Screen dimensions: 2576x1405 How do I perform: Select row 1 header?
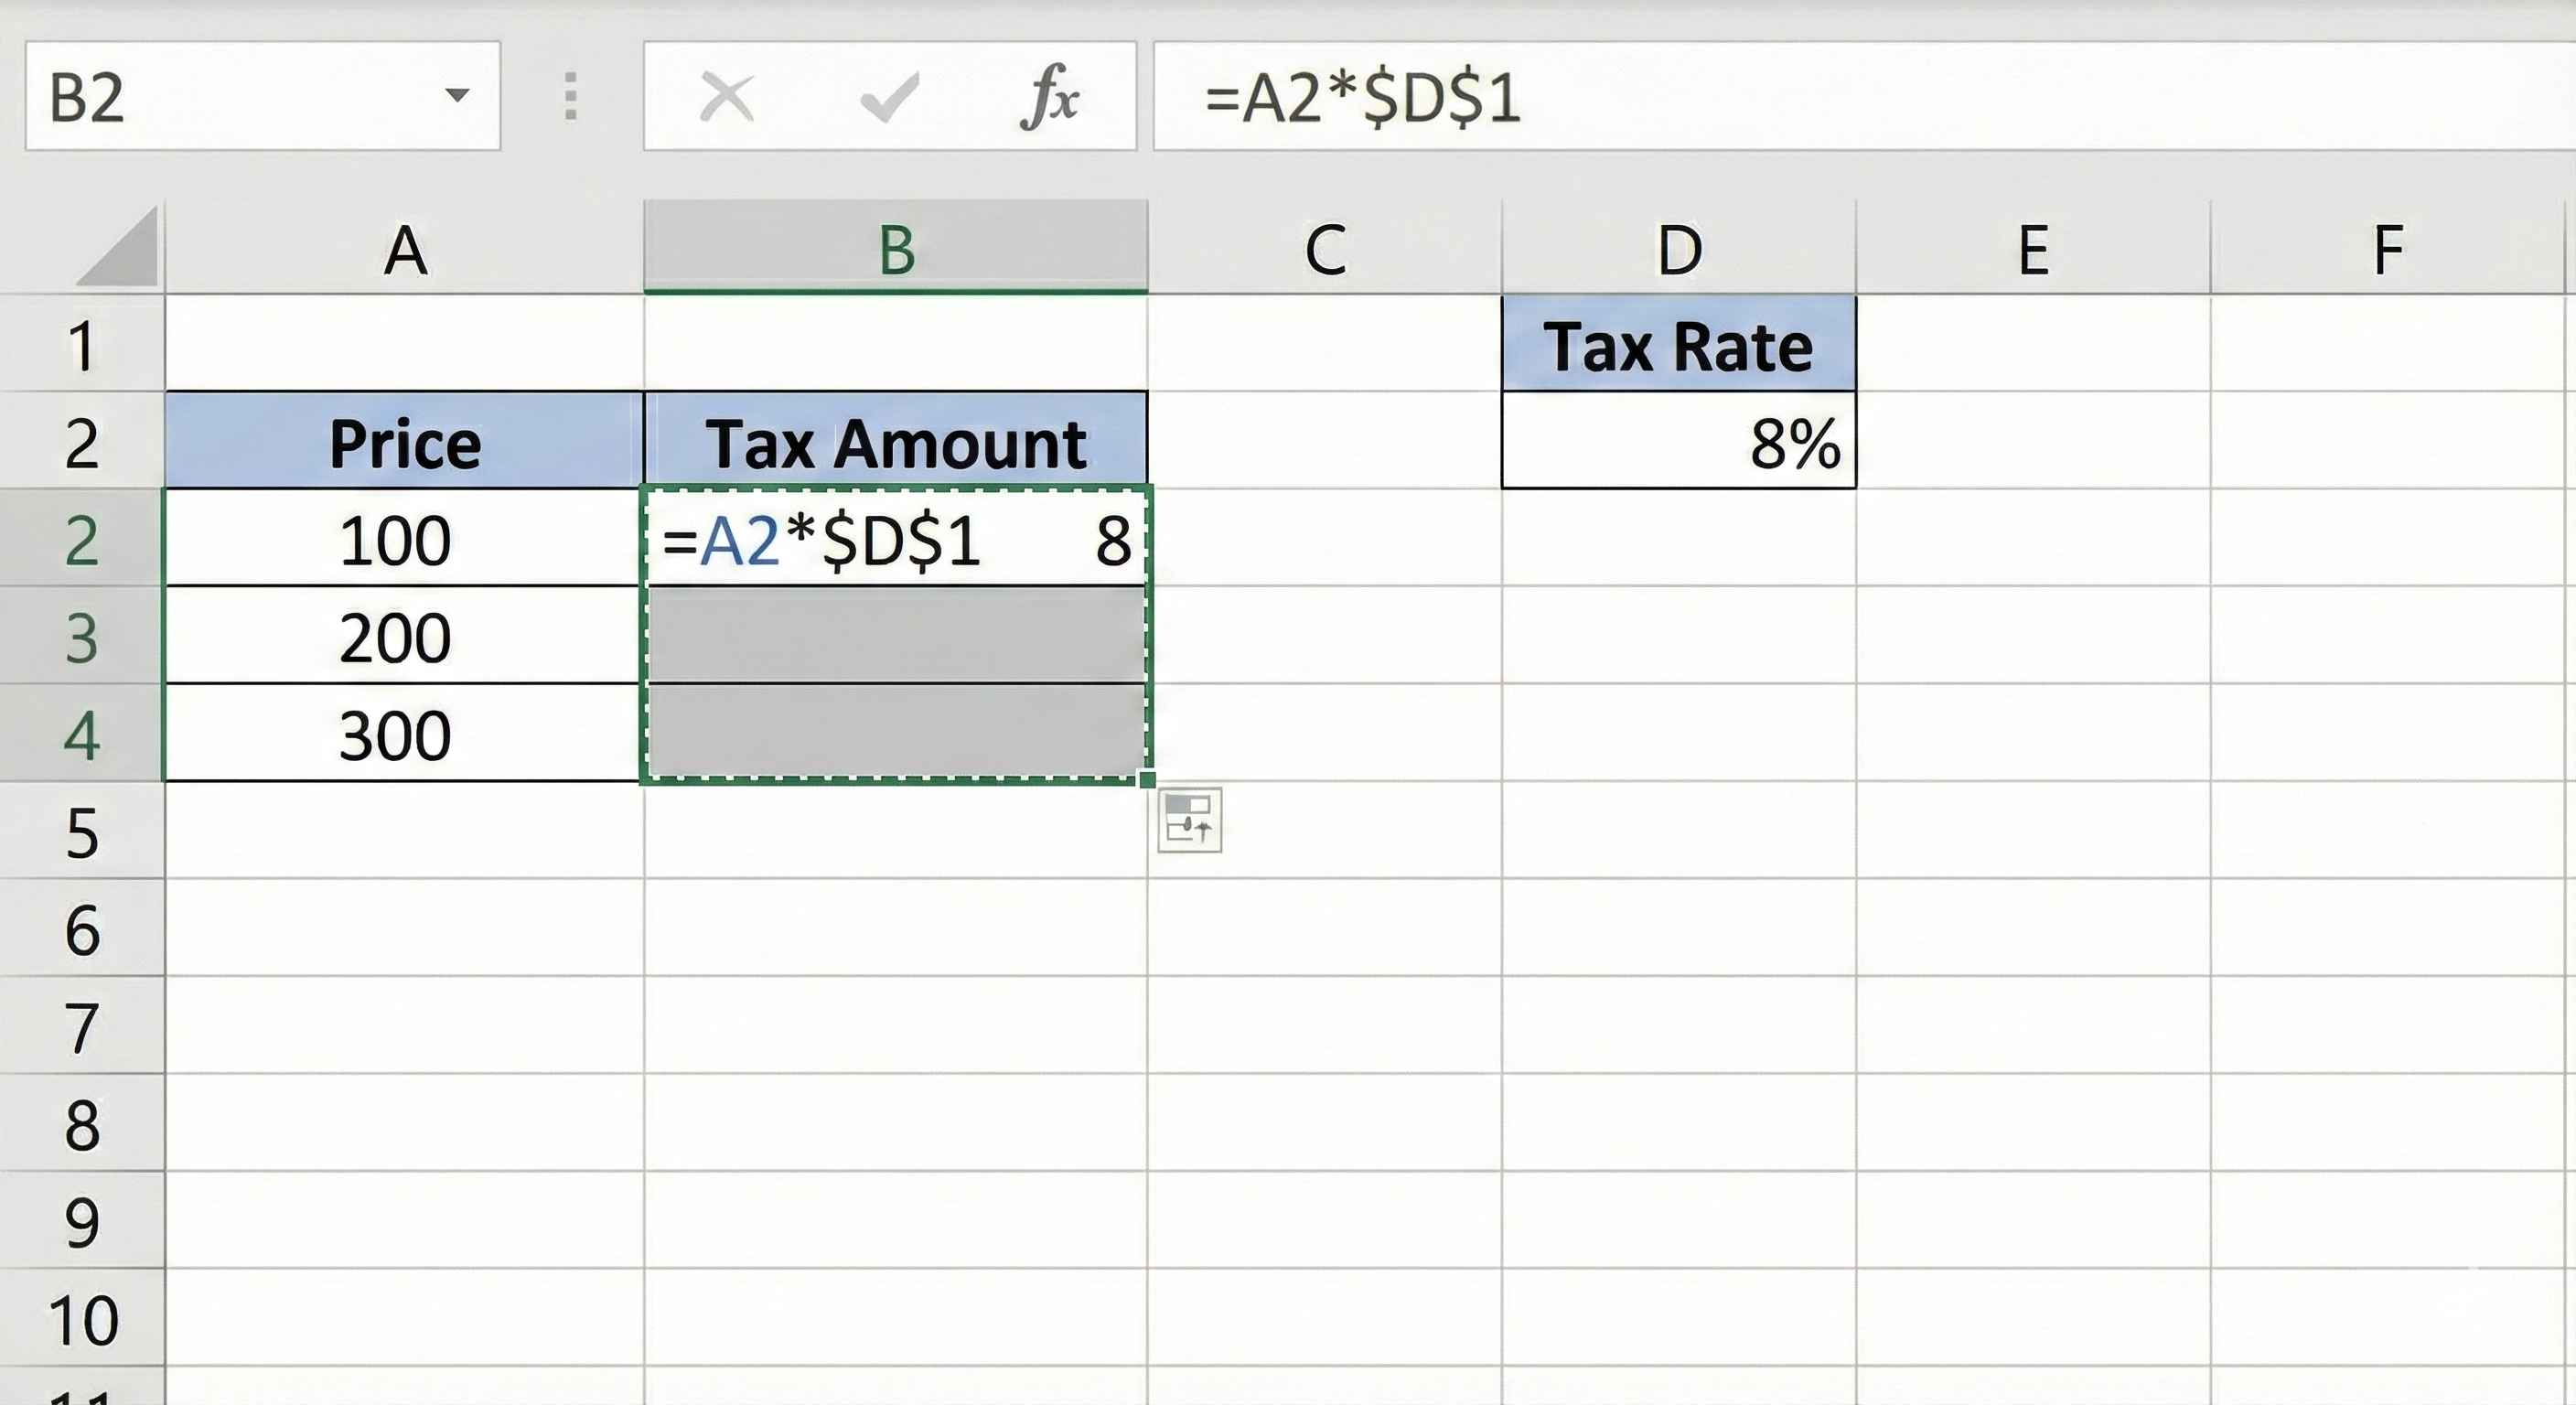coord(85,345)
